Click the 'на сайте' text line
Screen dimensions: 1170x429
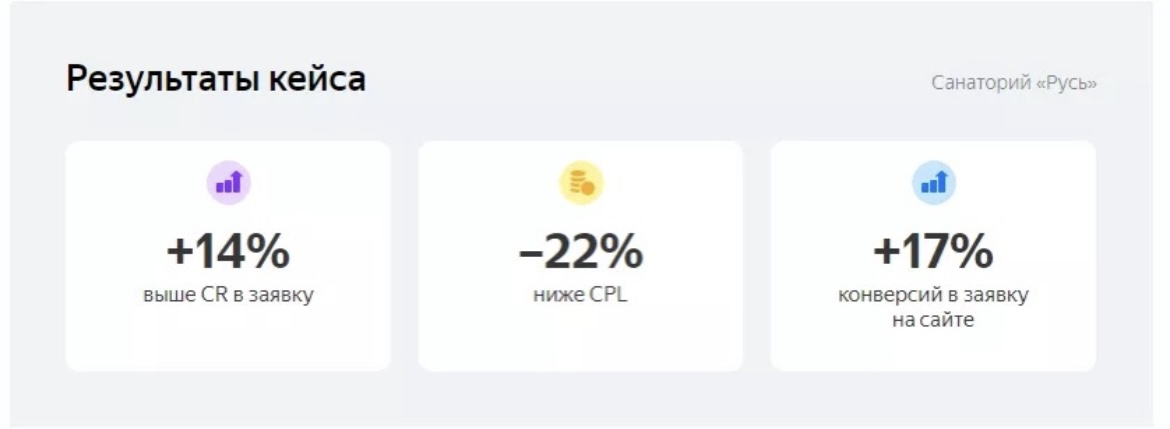933,321
